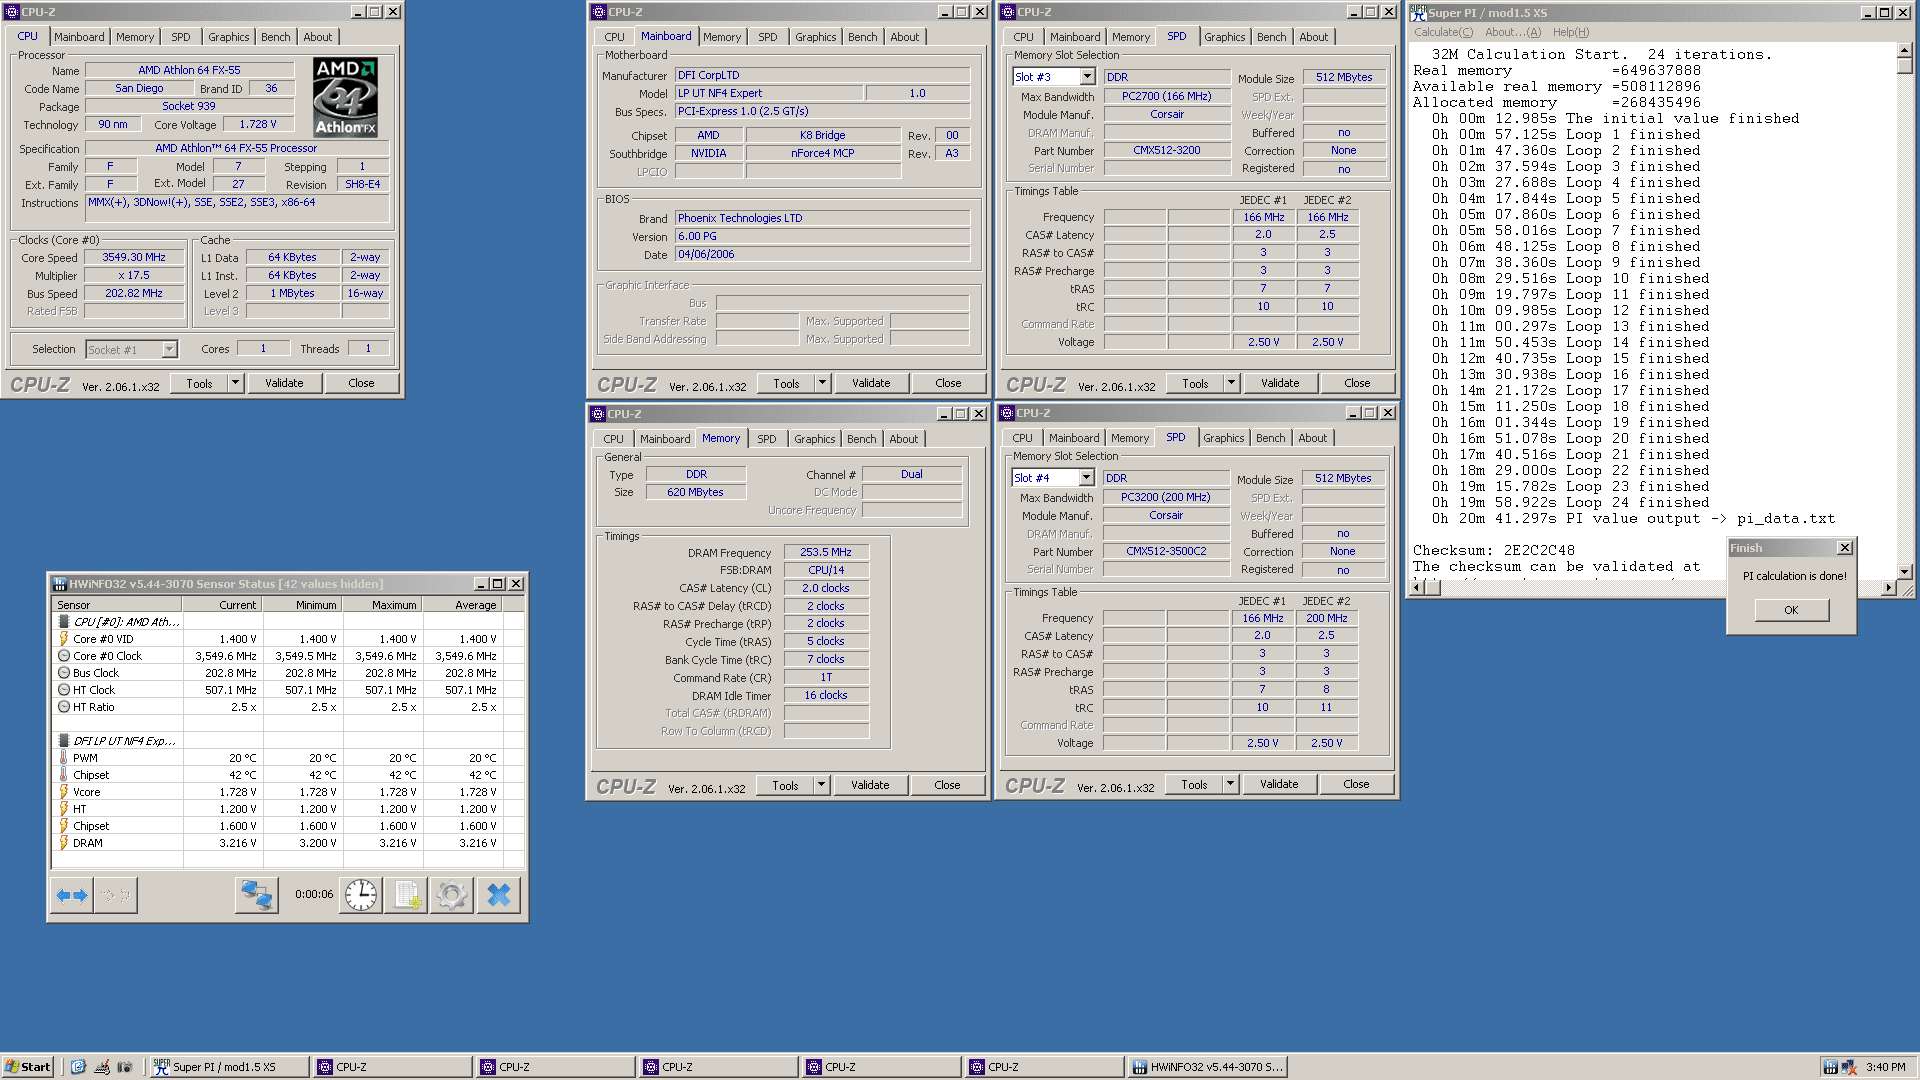Click Super PI vertical scrollbar down arrow
The width and height of the screenshot is (1920, 1080).
pos(1905,572)
